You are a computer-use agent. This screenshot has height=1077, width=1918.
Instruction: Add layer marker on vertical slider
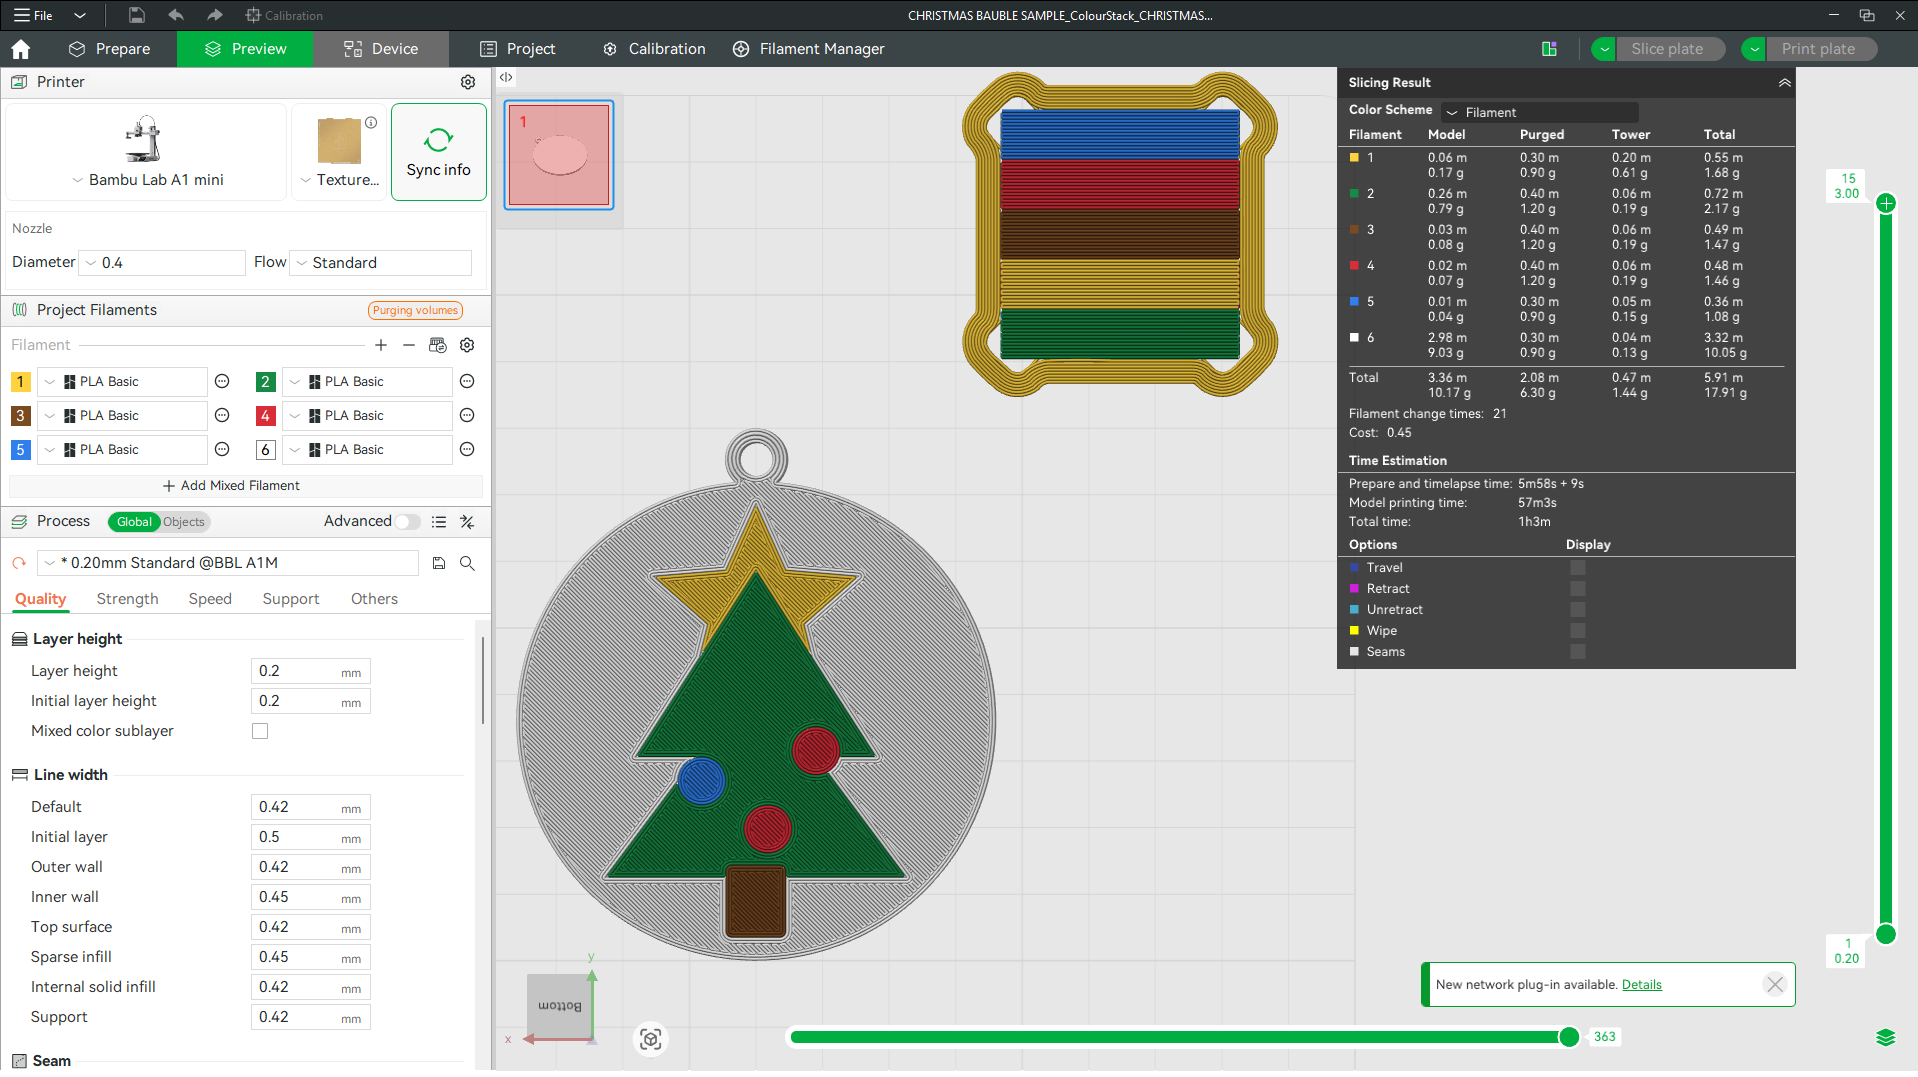1886,203
